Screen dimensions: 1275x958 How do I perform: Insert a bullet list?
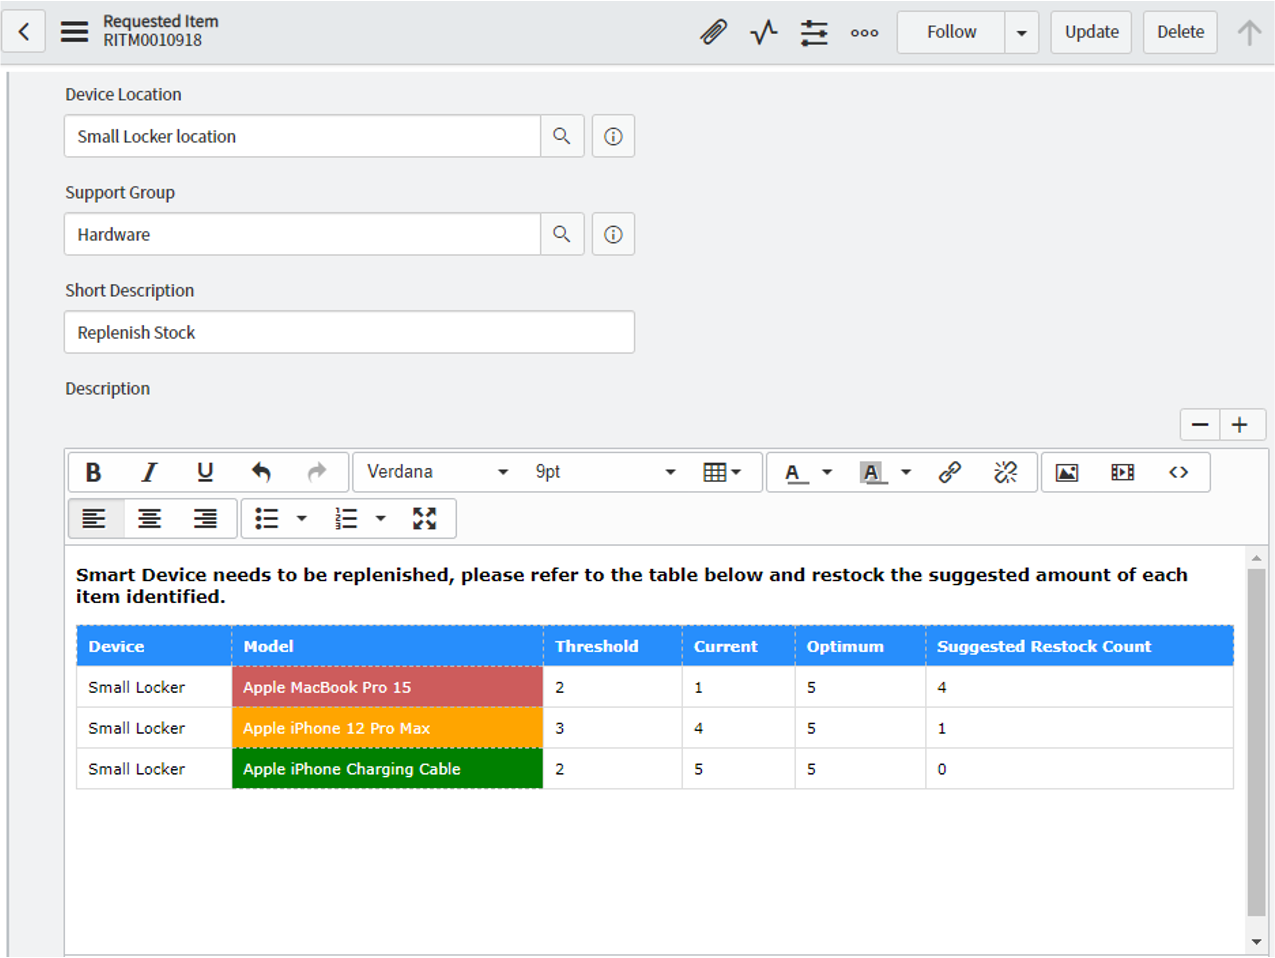tap(266, 518)
